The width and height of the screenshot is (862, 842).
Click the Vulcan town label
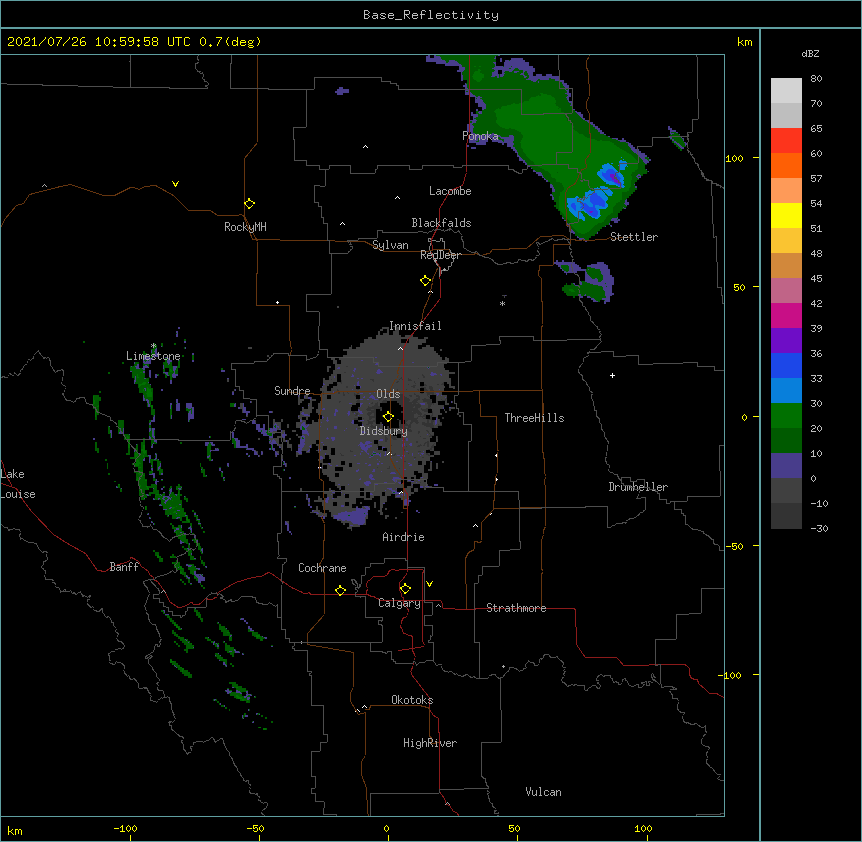click(543, 792)
